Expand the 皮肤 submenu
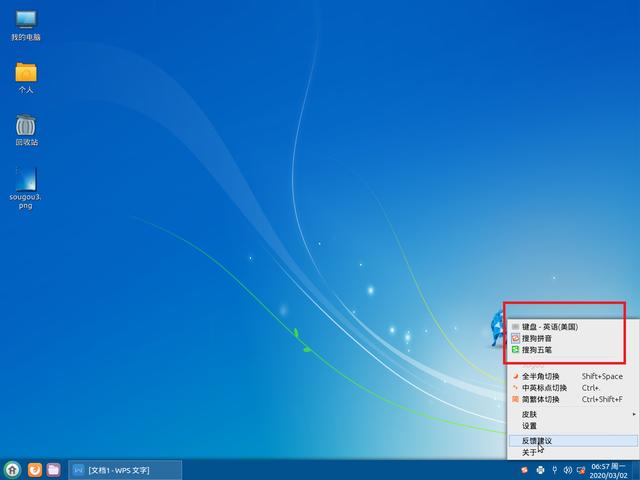The image size is (640, 480). pyautogui.click(x=573, y=414)
